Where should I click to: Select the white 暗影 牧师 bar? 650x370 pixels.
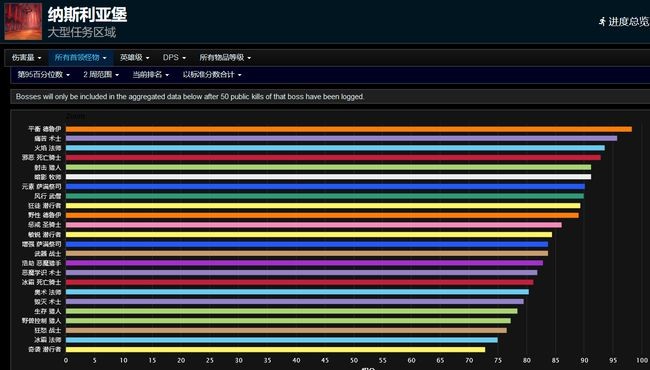tap(328, 177)
